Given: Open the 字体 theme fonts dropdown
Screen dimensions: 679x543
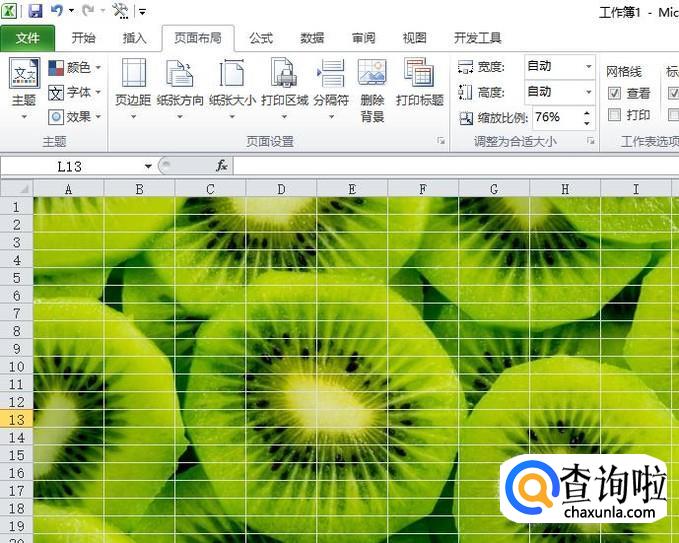Looking at the screenshot, I should click(x=74, y=92).
